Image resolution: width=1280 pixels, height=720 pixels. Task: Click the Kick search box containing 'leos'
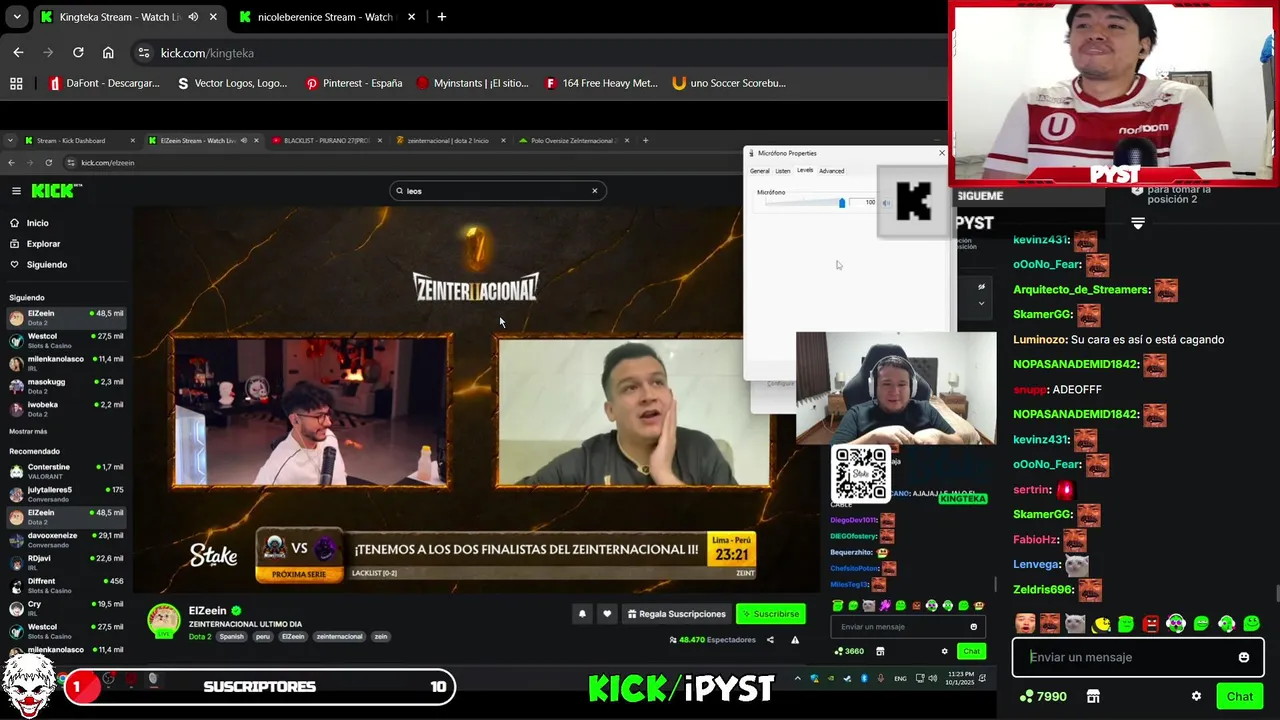click(x=497, y=191)
